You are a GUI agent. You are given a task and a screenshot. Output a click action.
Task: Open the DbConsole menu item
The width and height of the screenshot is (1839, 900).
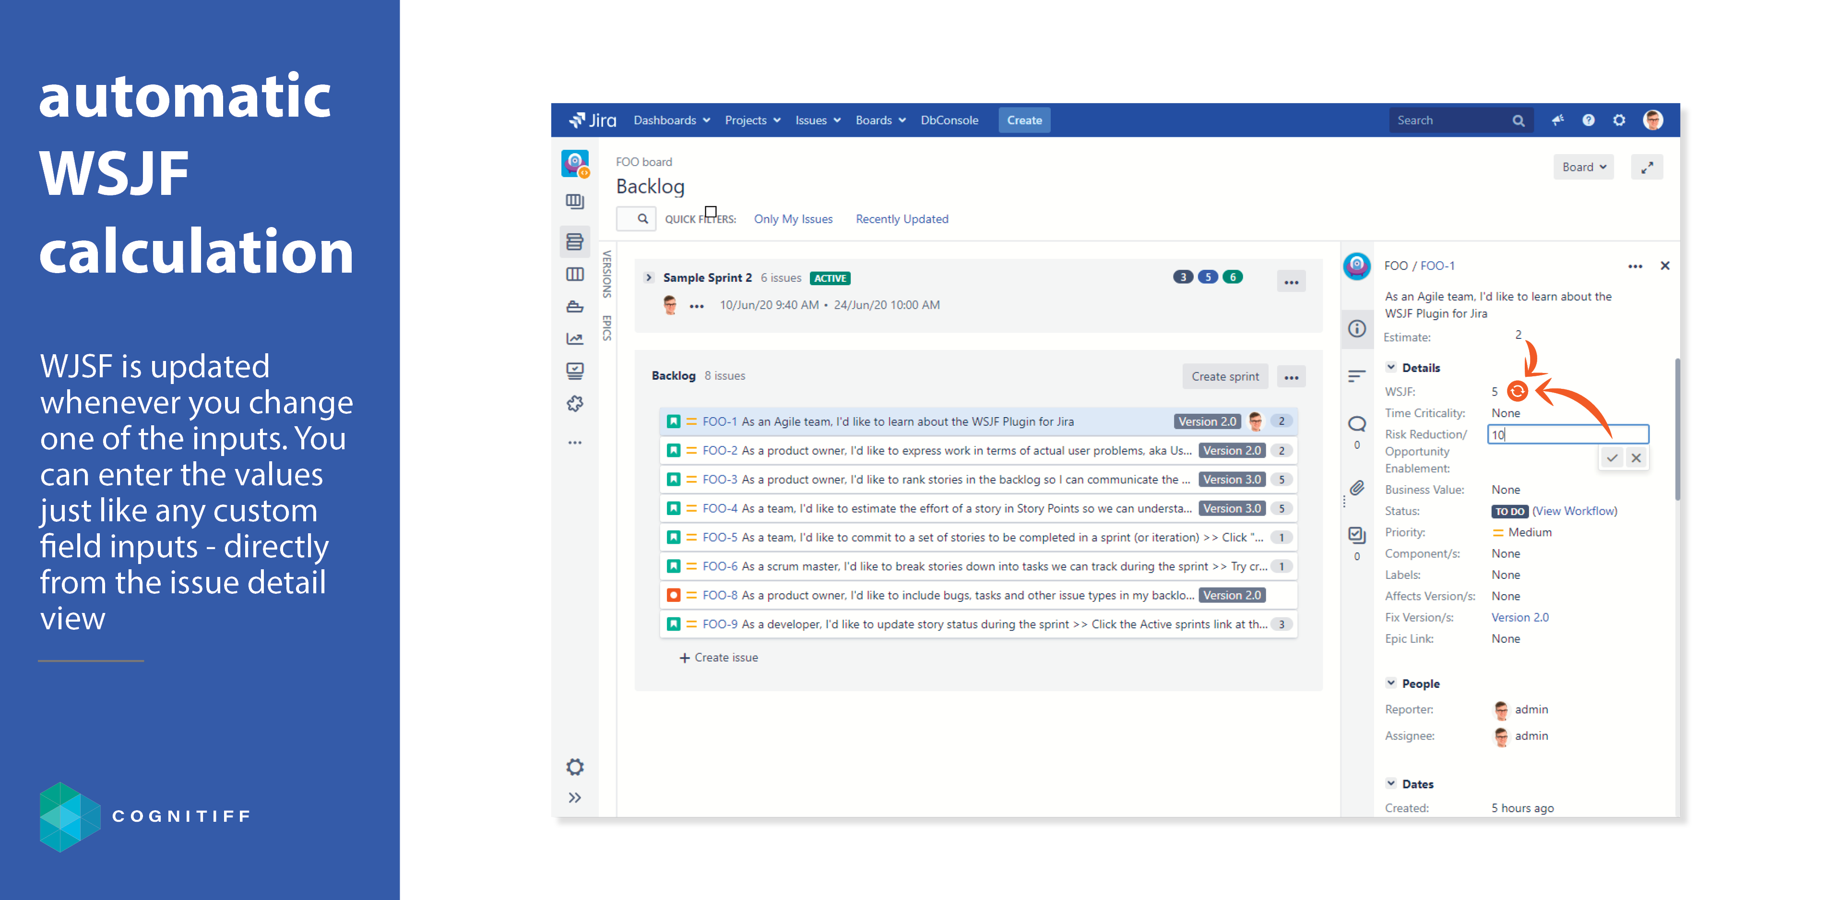coord(949,120)
